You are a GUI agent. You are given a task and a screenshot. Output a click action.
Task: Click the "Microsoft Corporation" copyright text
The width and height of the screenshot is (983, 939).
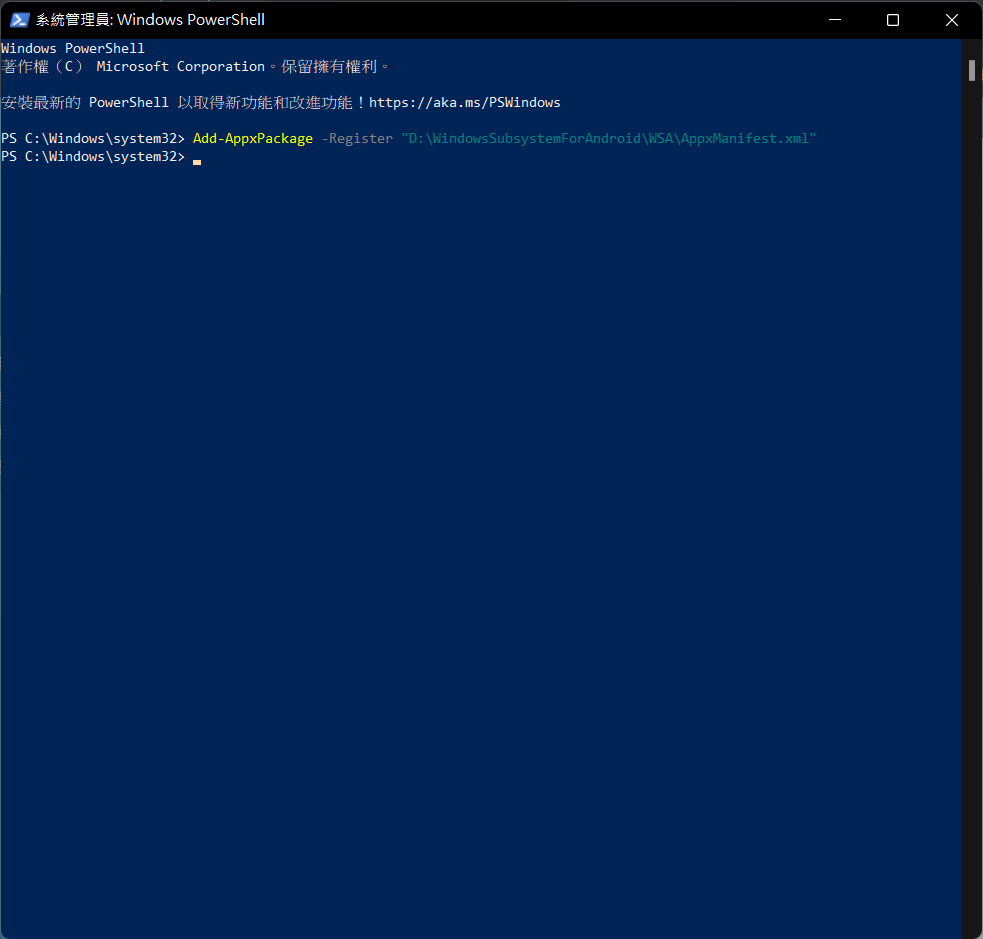[180, 66]
